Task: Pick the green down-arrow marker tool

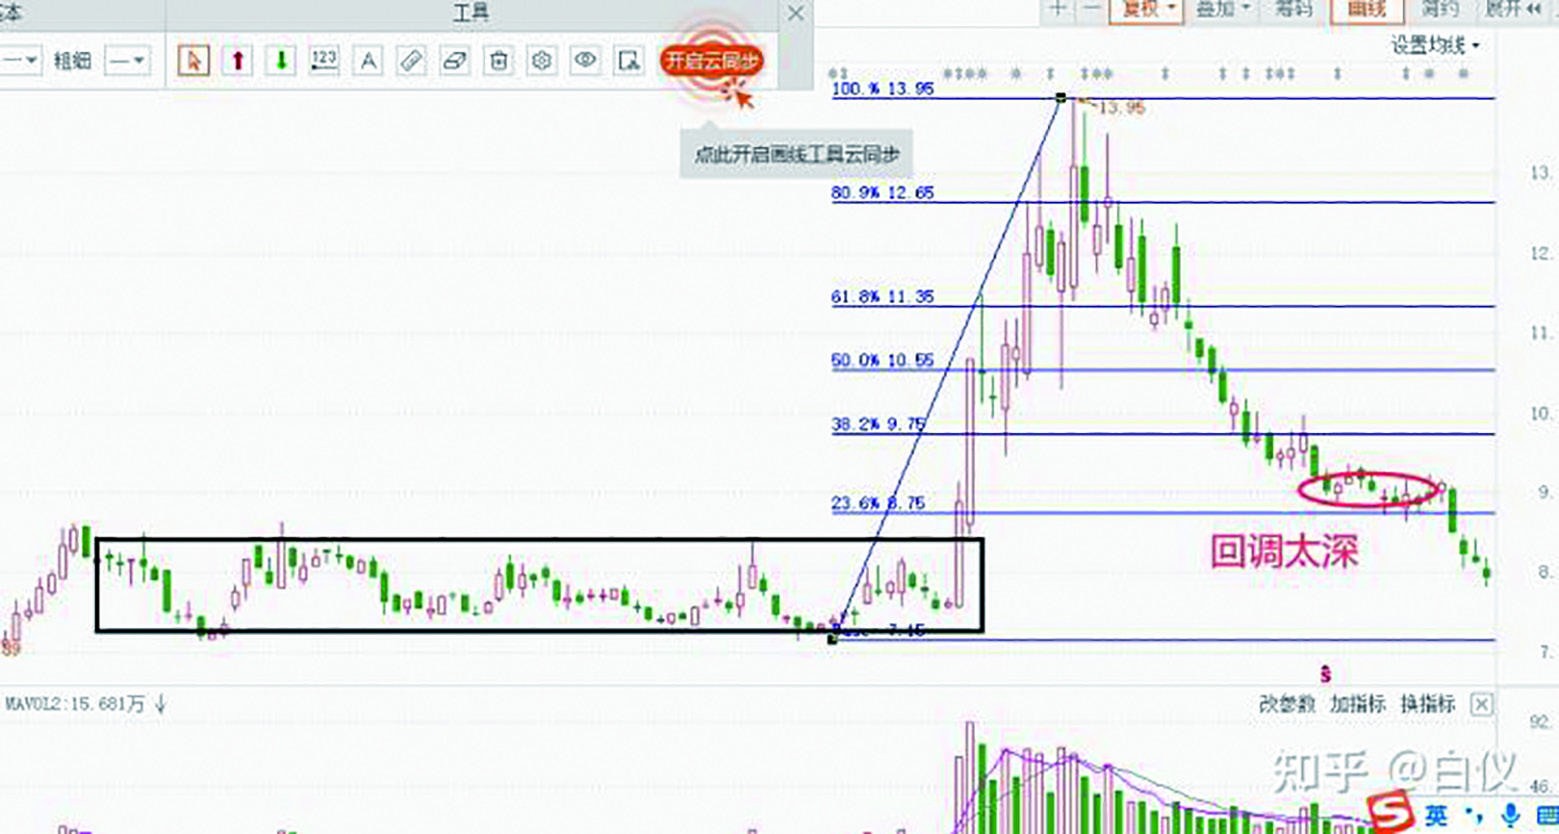Action: 281,61
